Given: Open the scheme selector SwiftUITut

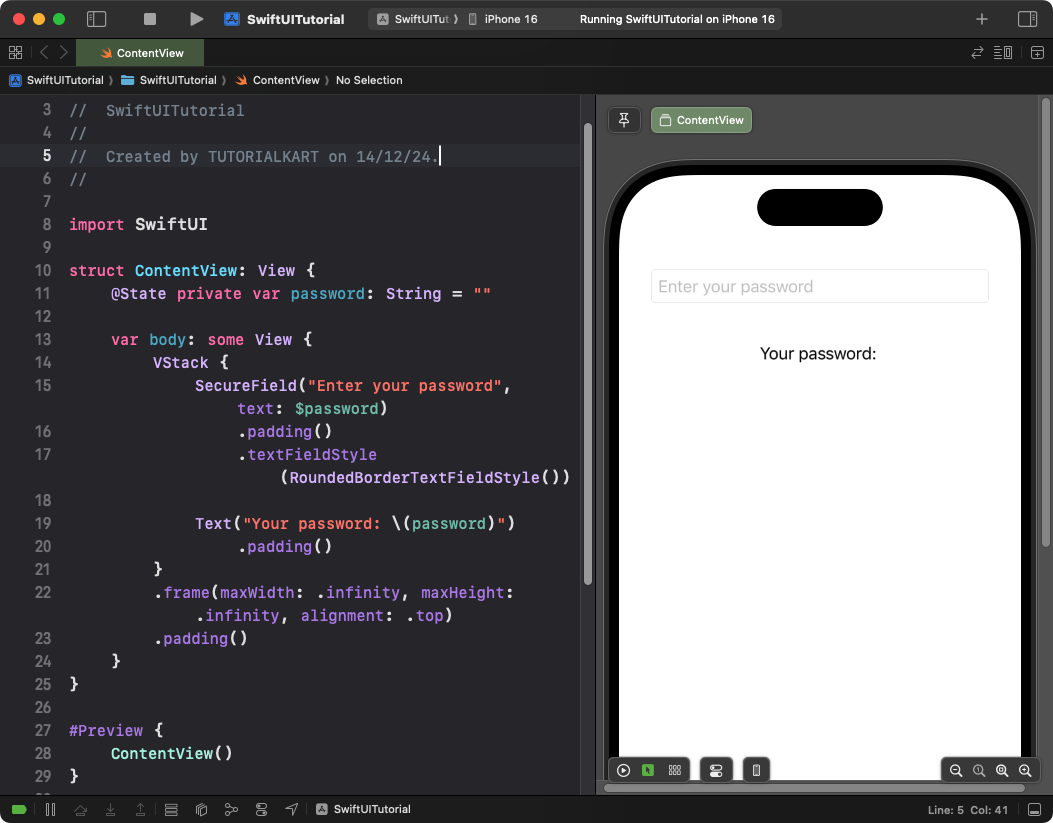Looking at the screenshot, I should click(x=416, y=19).
